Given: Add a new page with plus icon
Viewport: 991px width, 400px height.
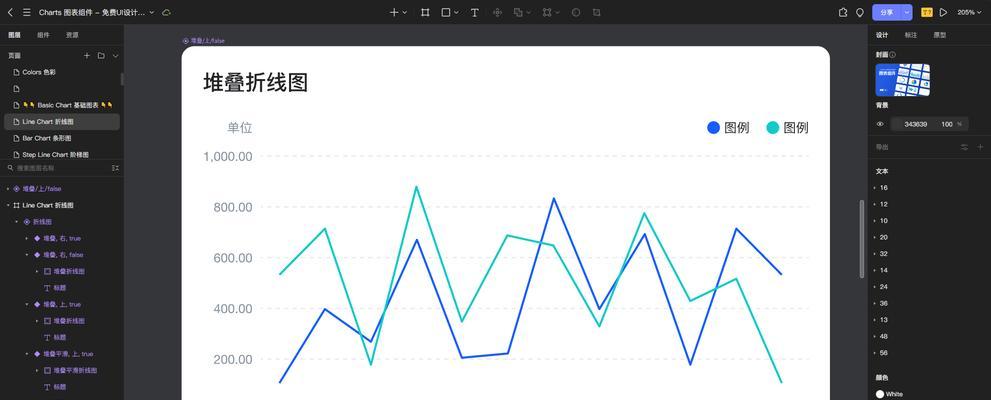Looking at the screenshot, I should pos(87,56).
